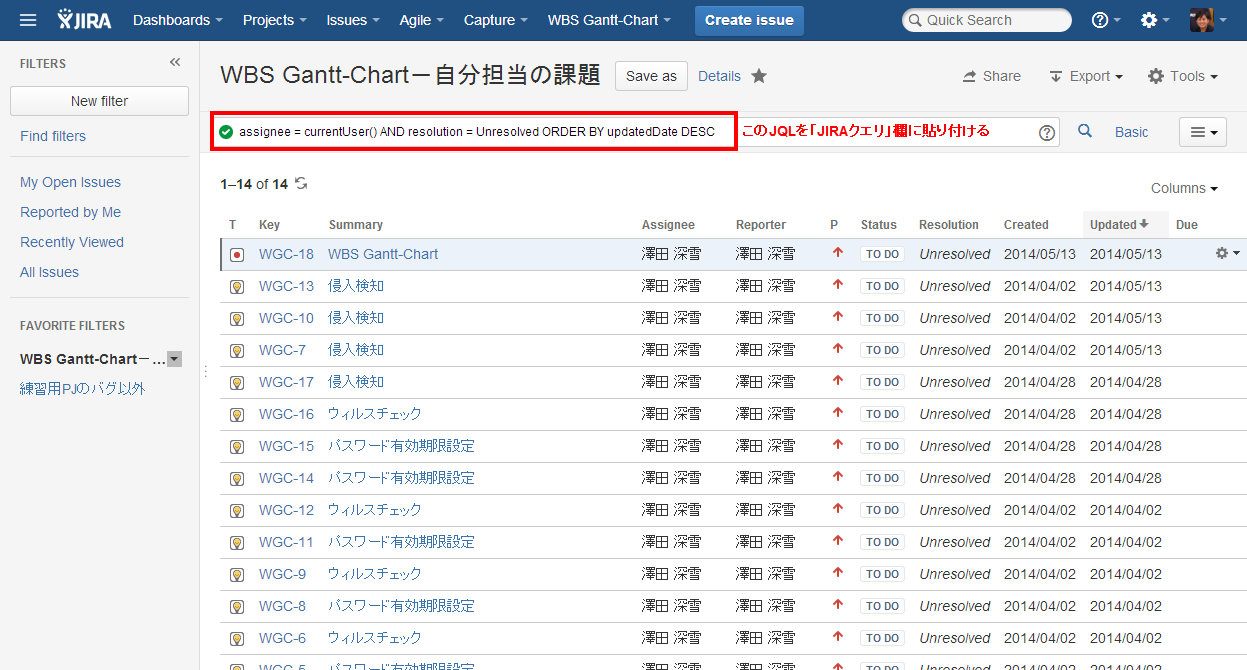Image resolution: width=1247 pixels, height=670 pixels.
Task: Click issue type icon of WGC-16
Action: click(237, 415)
